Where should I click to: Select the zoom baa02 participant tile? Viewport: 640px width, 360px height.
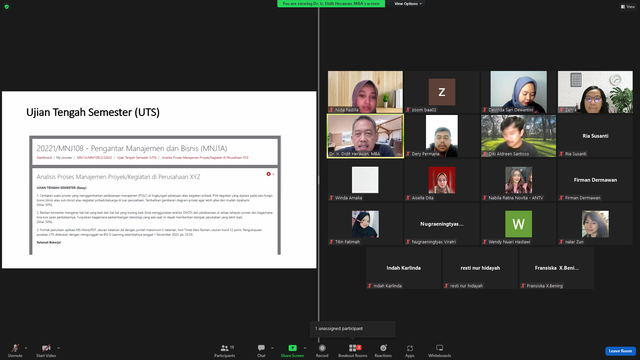tap(442, 92)
